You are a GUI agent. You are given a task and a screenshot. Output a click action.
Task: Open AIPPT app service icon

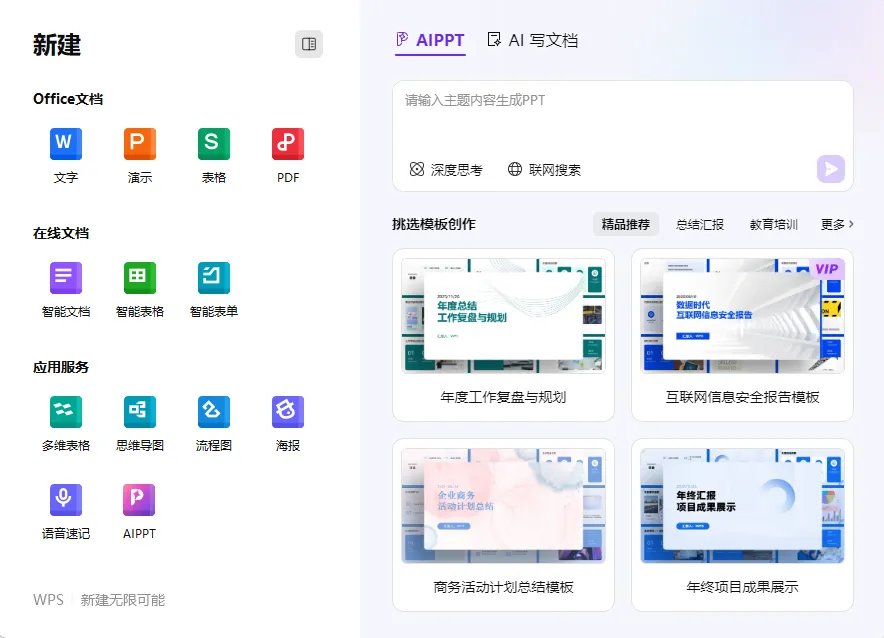(x=139, y=500)
